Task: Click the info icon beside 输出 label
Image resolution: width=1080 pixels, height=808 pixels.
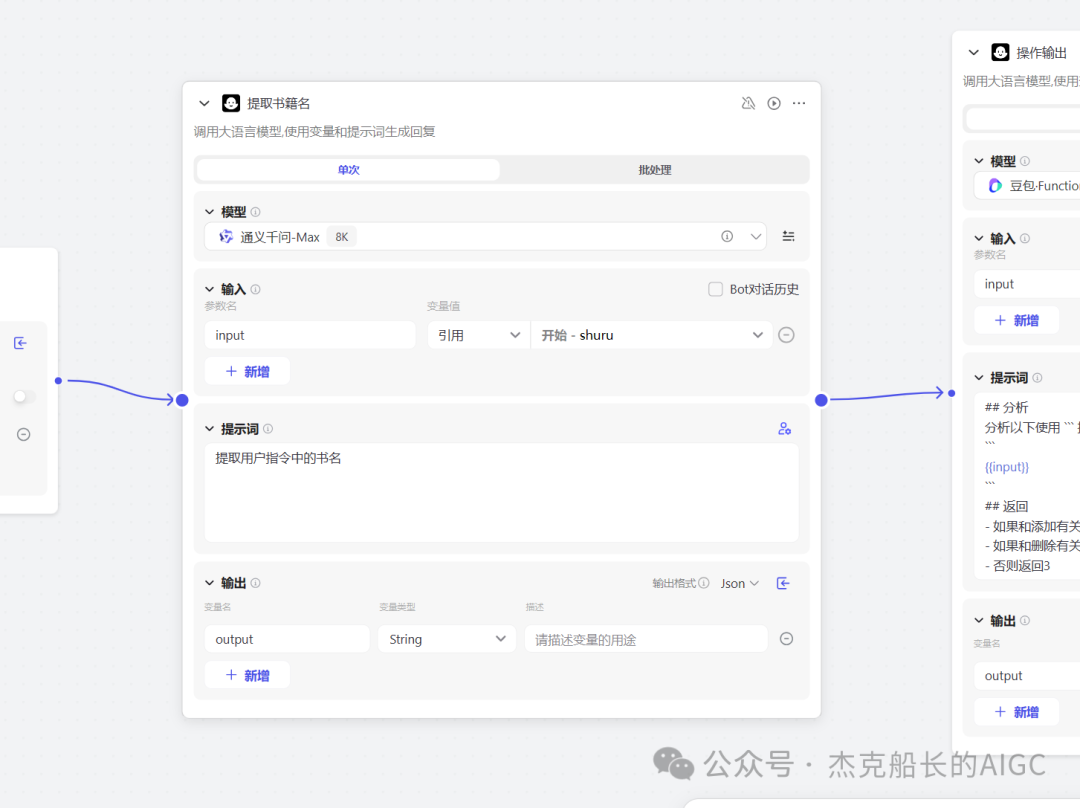Action: pyautogui.click(x=256, y=583)
